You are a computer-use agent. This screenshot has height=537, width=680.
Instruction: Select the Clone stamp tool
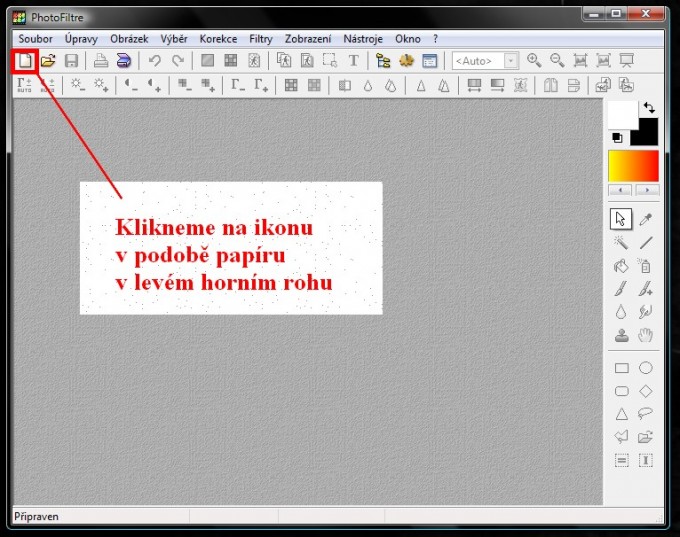click(621, 335)
